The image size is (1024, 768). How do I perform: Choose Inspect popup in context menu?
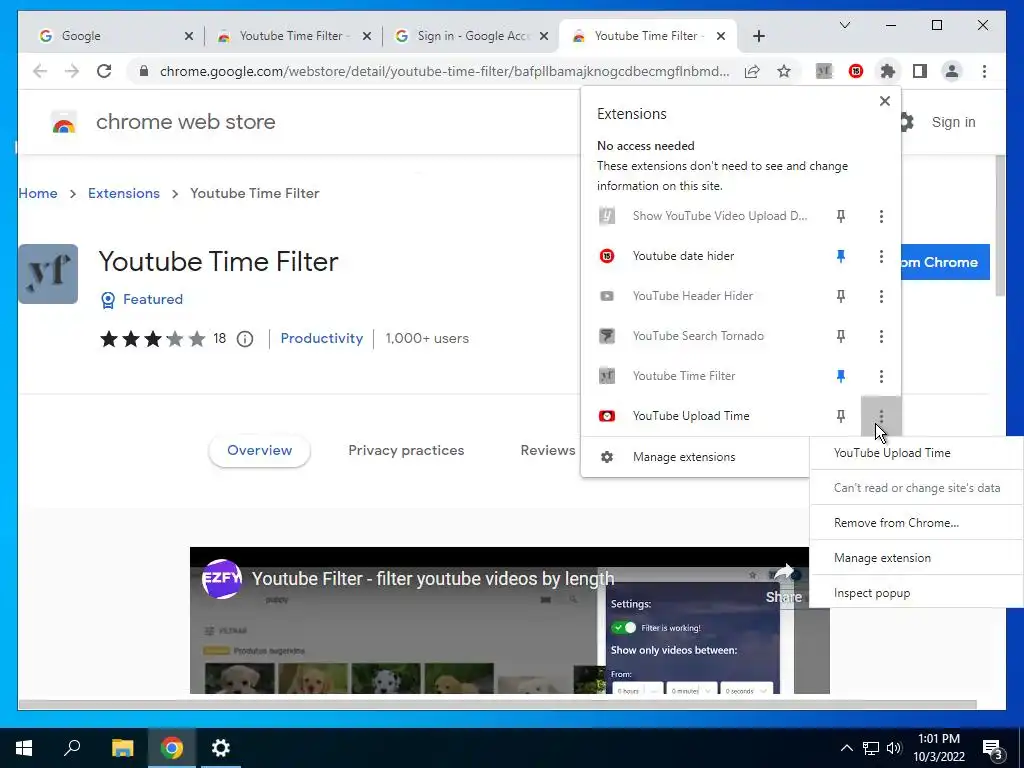coord(916,593)
